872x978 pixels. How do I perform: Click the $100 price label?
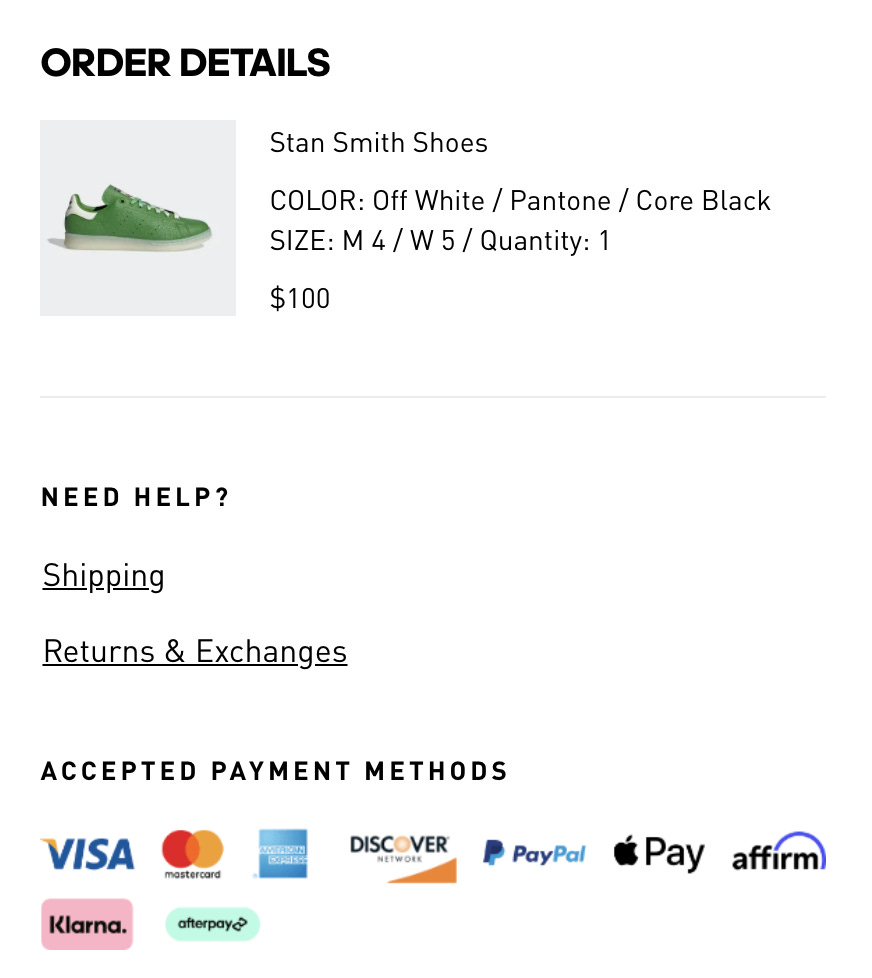click(299, 298)
